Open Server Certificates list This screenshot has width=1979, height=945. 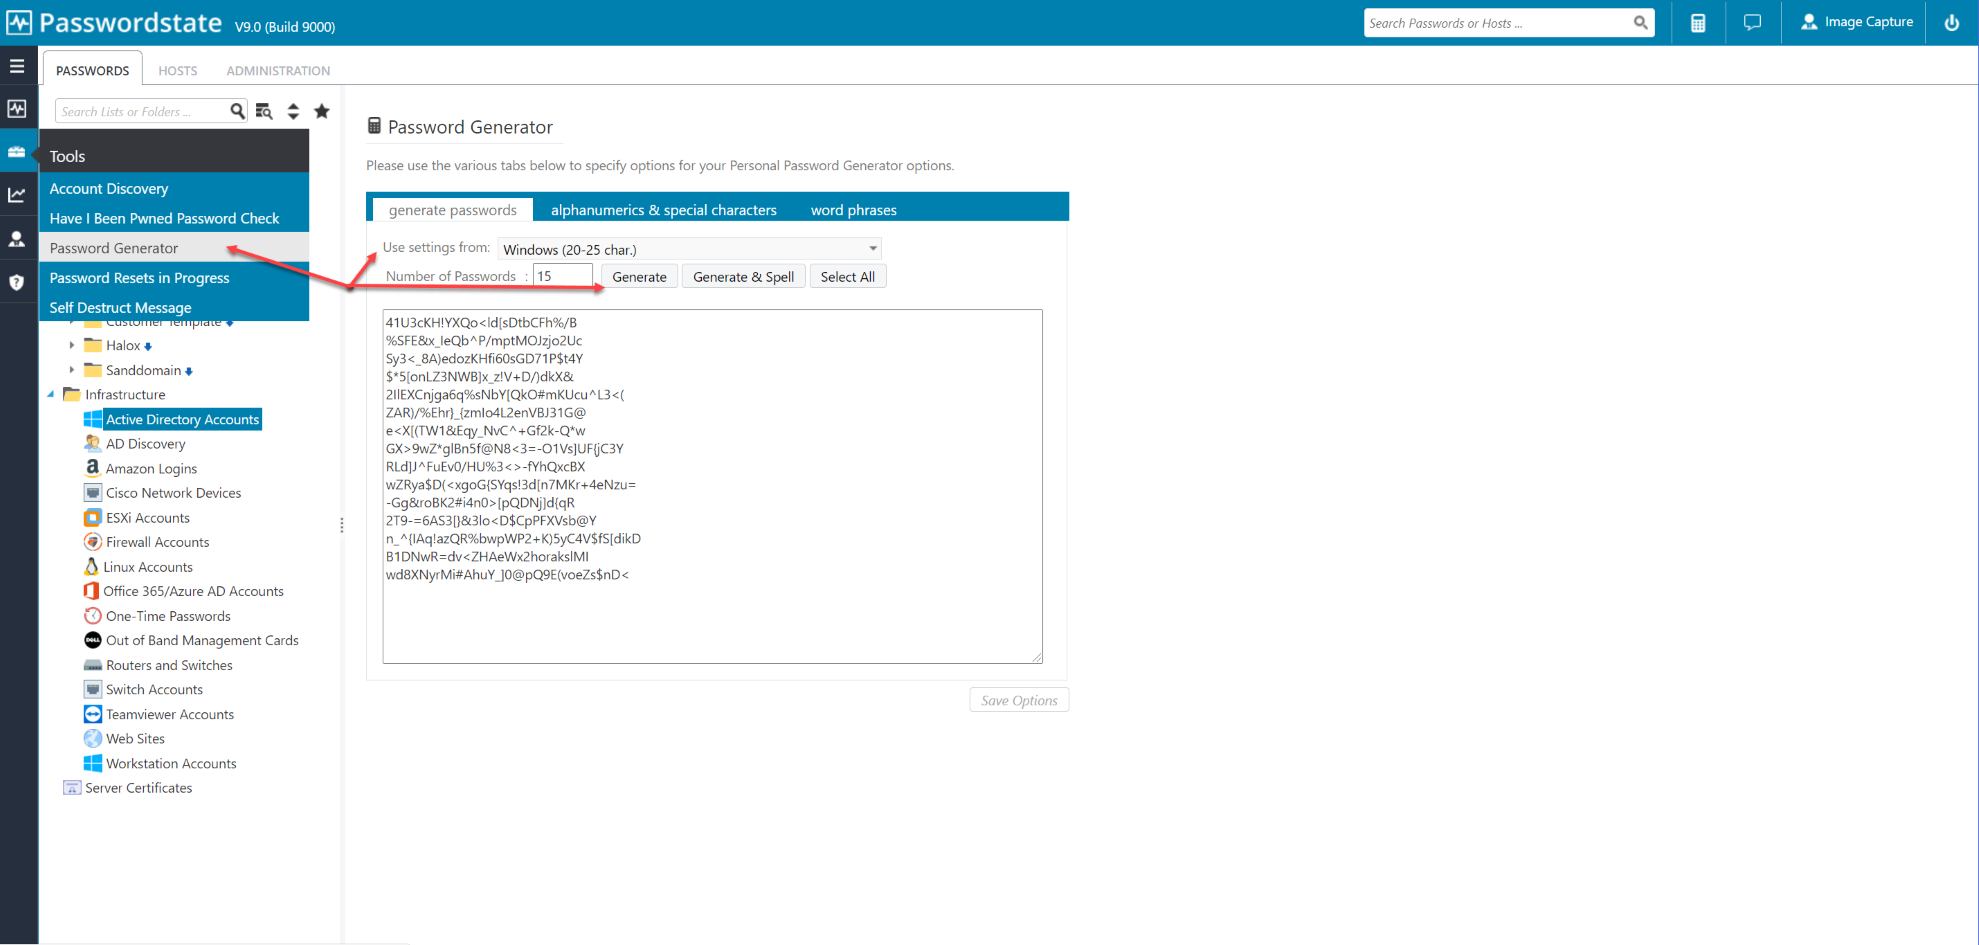click(x=139, y=788)
